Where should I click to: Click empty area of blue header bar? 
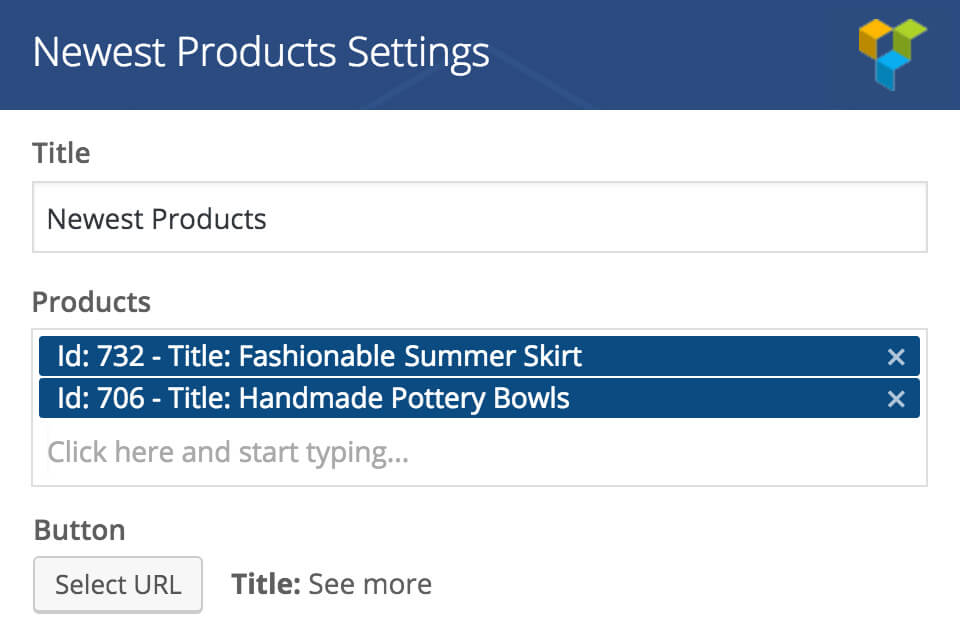[x=673, y=55]
